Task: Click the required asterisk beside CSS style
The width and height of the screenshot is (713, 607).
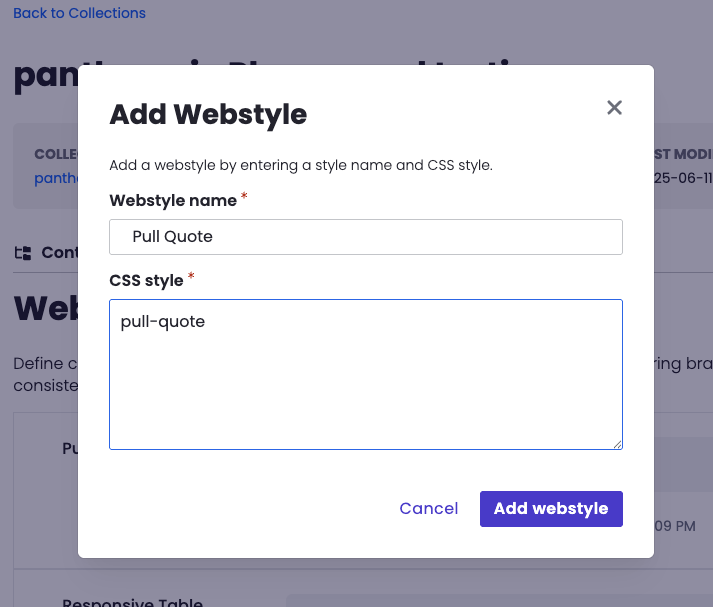Action: point(191,278)
